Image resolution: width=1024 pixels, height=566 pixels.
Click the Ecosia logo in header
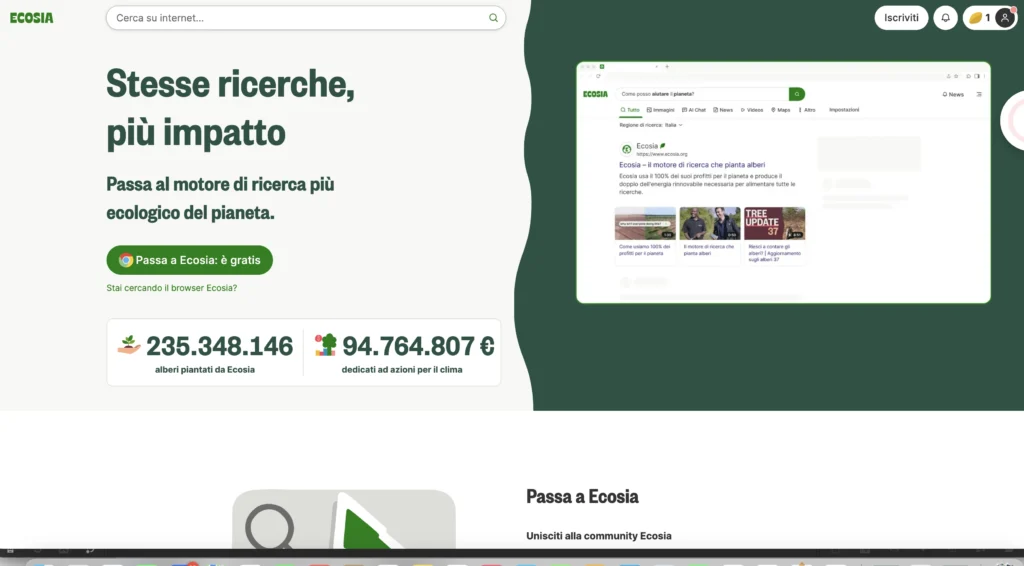(31, 18)
